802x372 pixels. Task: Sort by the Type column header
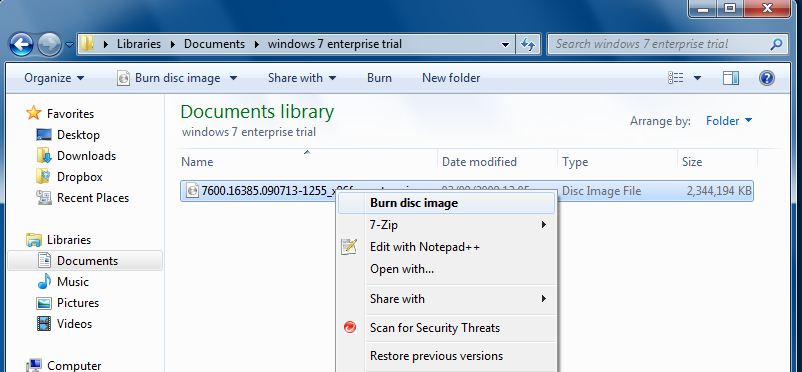(617, 162)
